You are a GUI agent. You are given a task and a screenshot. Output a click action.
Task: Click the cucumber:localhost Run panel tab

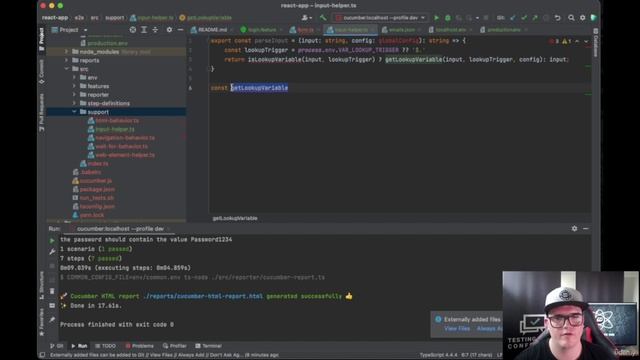[120, 229]
